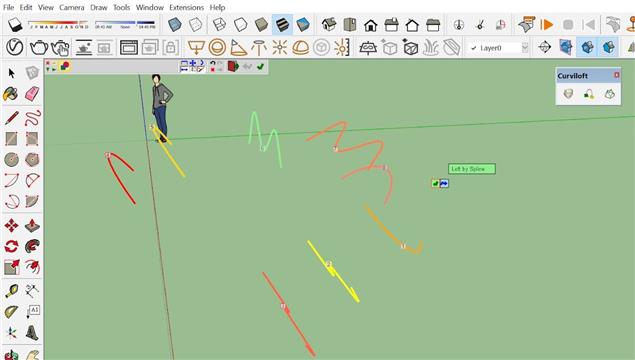Adjust the shadow date month slider
635x360 pixels.
59,24
